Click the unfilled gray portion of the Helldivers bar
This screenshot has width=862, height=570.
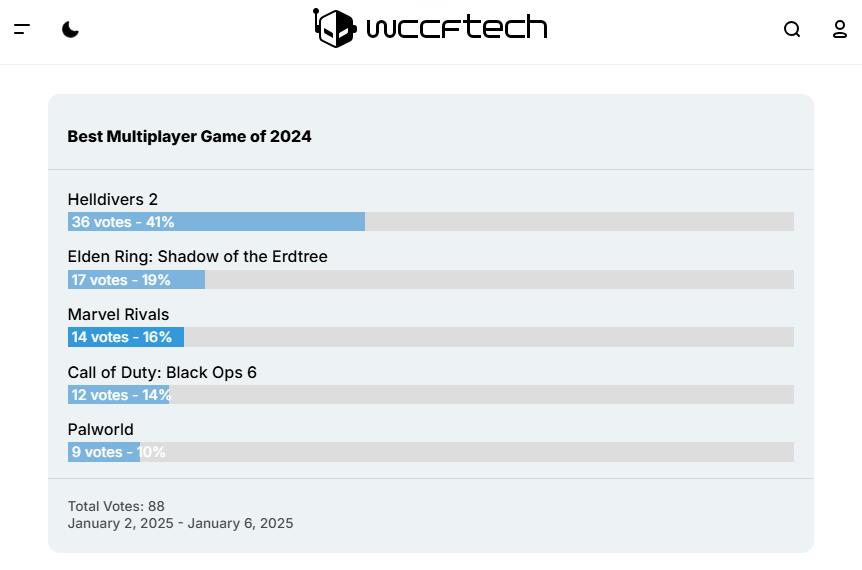point(579,222)
